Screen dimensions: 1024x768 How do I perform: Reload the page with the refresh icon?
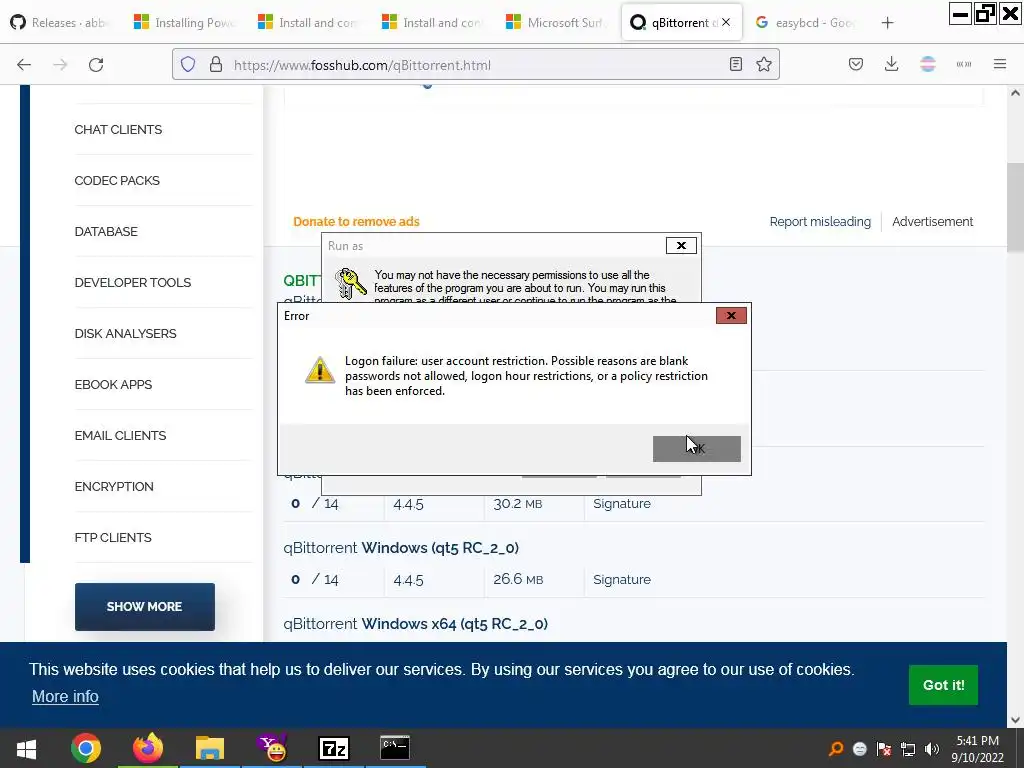(x=96, y=65)
